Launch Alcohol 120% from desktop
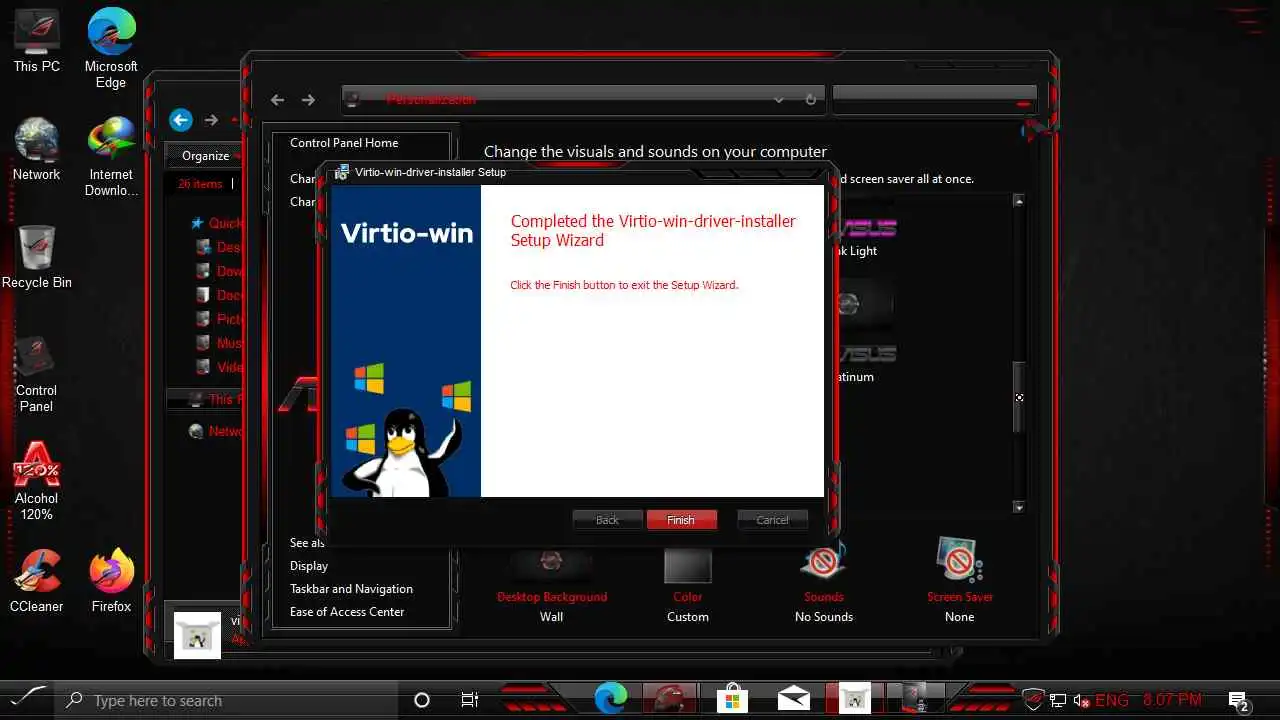Viewport: 1280px width, 720px height. [37, 481]
